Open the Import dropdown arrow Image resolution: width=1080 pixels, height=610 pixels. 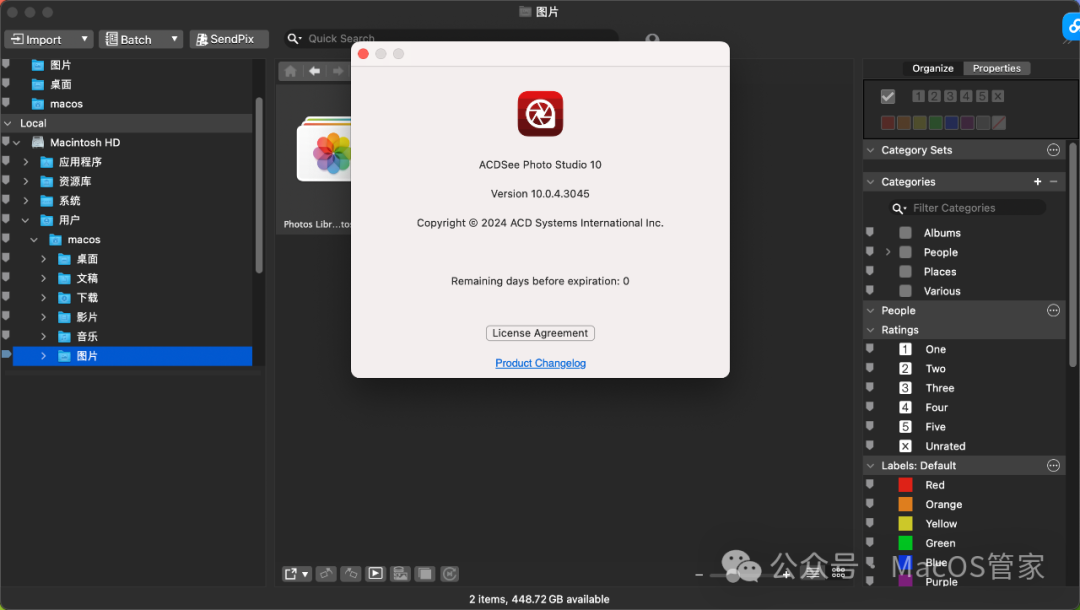(84, 39)
